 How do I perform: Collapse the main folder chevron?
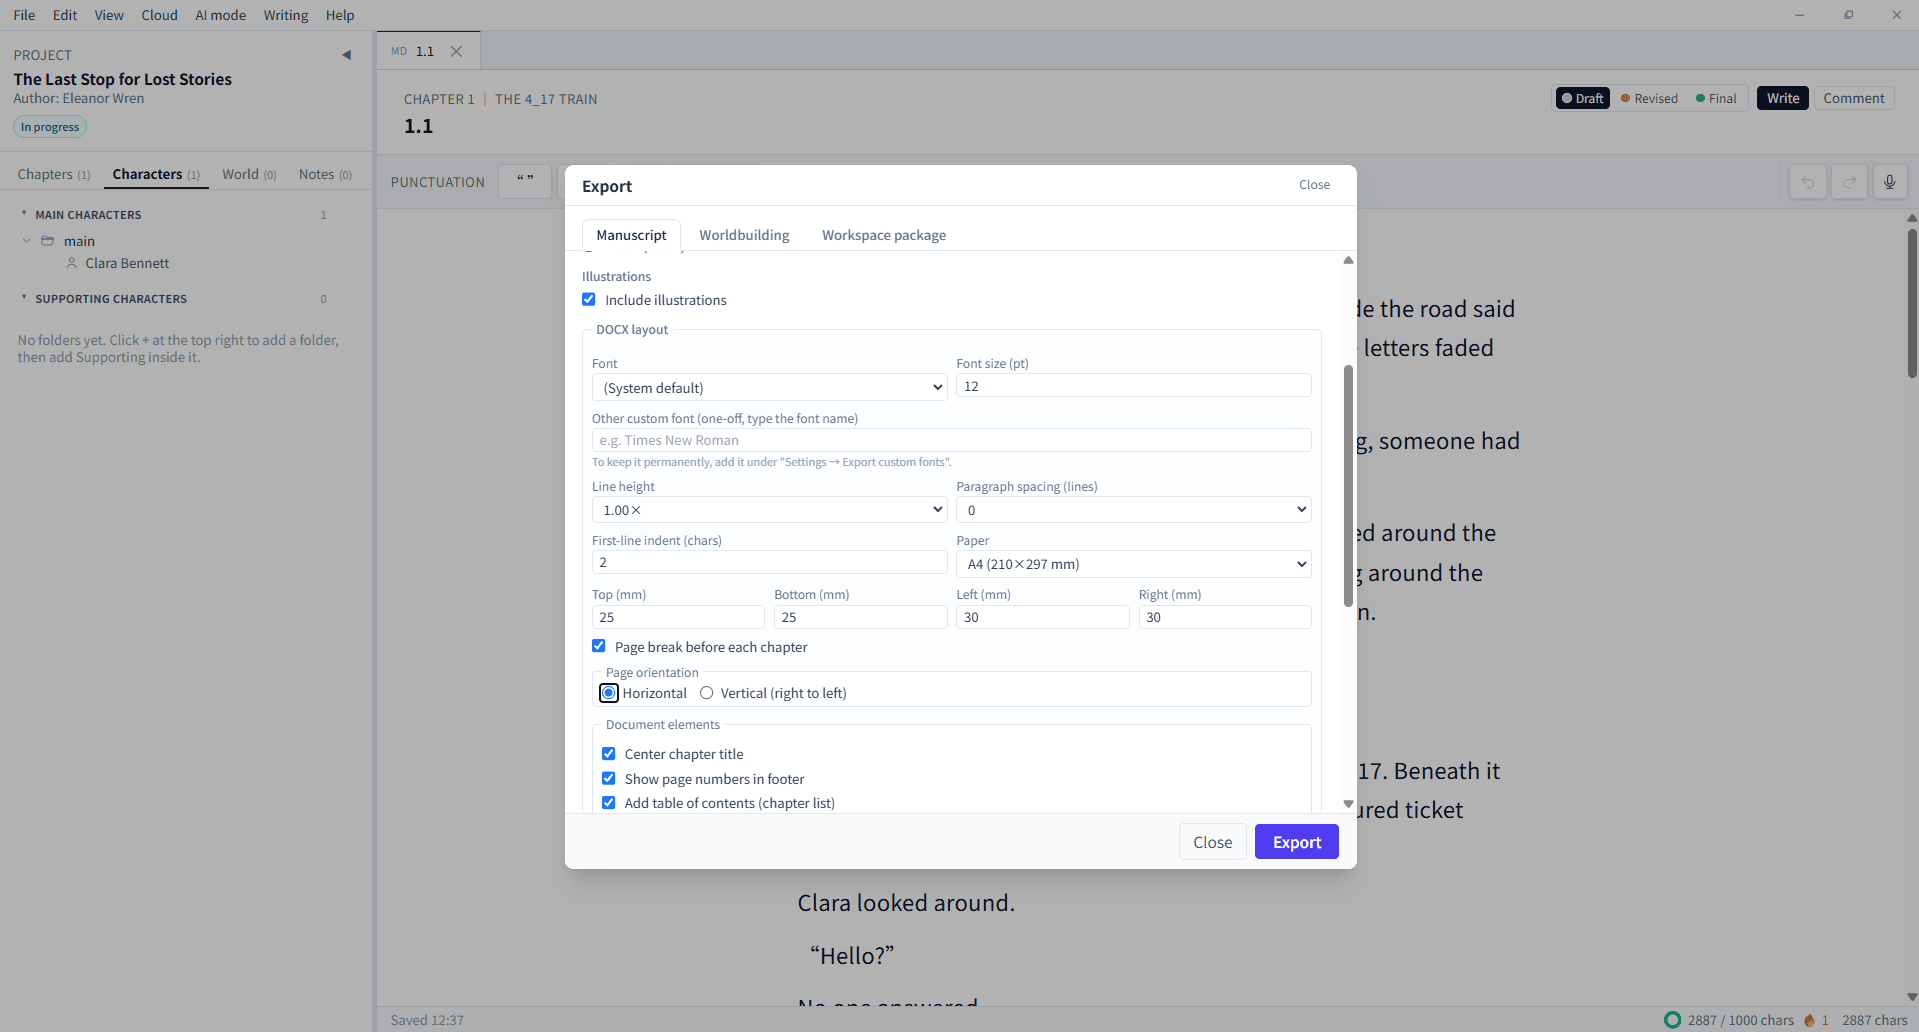click(27, 241)
